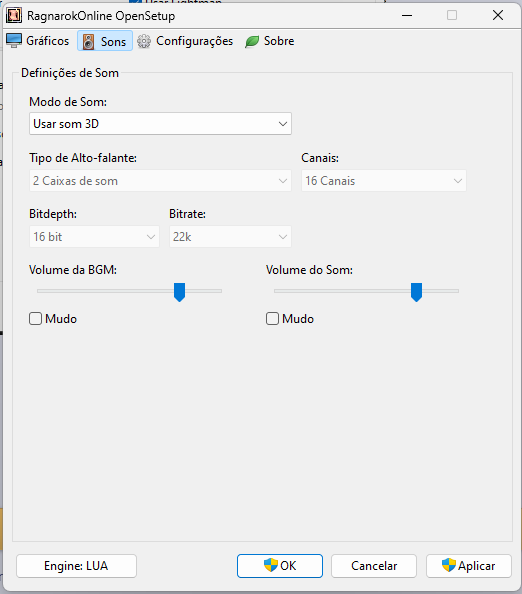Close the OpenSetup window
522x594 pixels.
coord(498,16)
